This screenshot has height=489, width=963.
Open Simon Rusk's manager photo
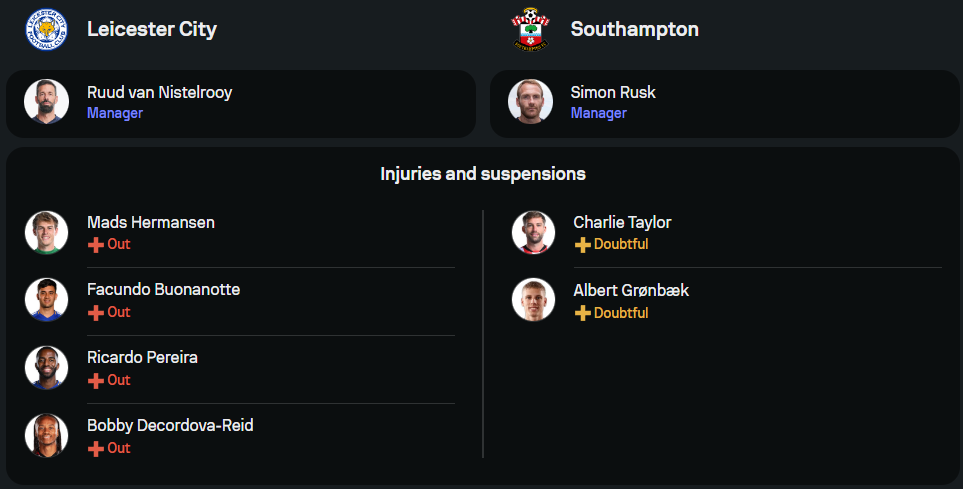530,102
